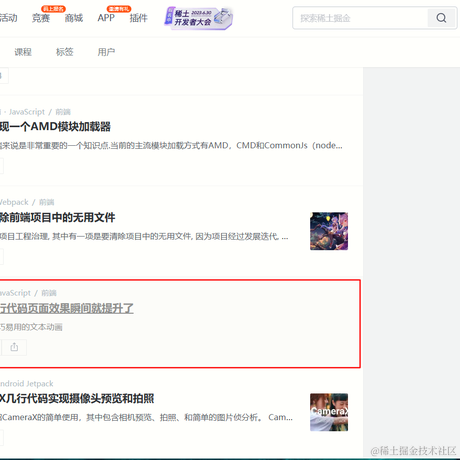Open the 插件 nav item
The height and width of the screenshot is (460, 460).
pos(138,18)
